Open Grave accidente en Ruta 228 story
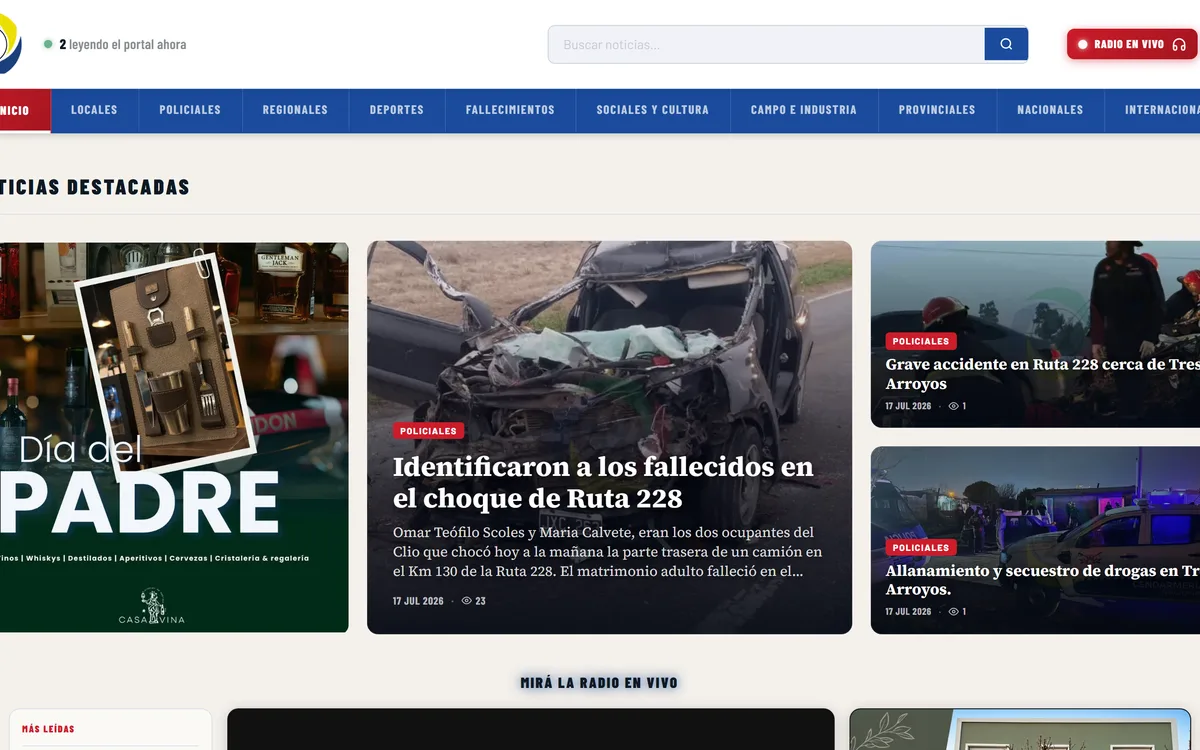This screenshot has width=1200, height=750. [x=1042, y=374]
